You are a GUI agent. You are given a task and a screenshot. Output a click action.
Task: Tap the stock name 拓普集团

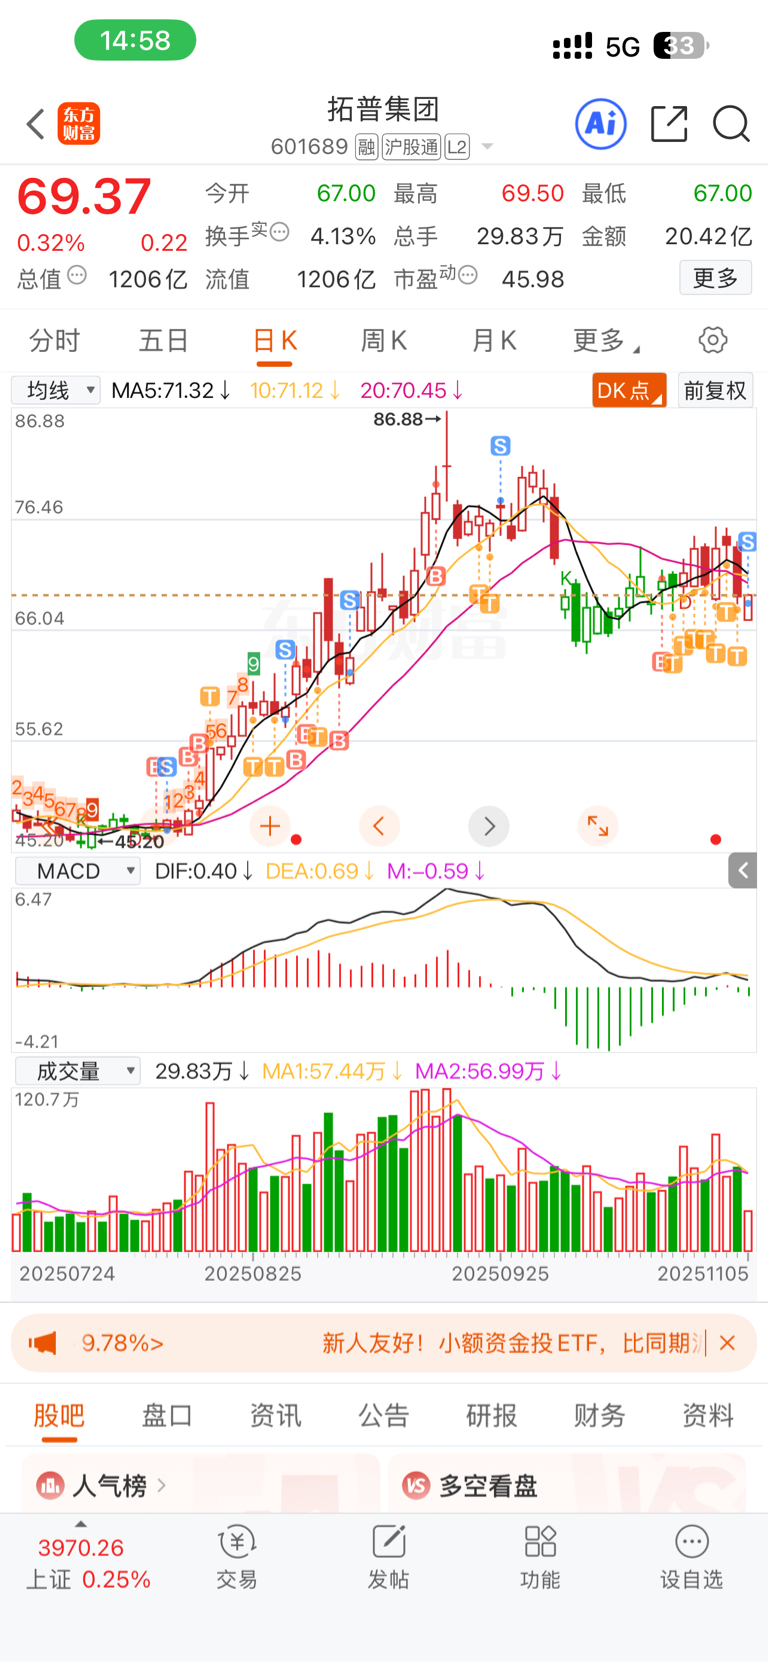[x=383, y=109]
